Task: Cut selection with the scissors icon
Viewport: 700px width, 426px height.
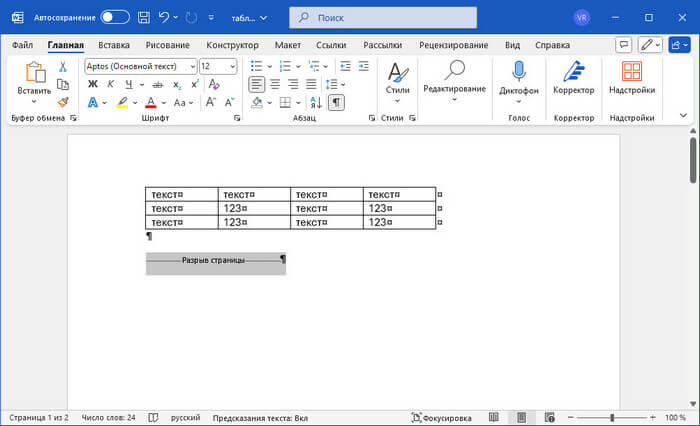Action: tap(63, 66)
